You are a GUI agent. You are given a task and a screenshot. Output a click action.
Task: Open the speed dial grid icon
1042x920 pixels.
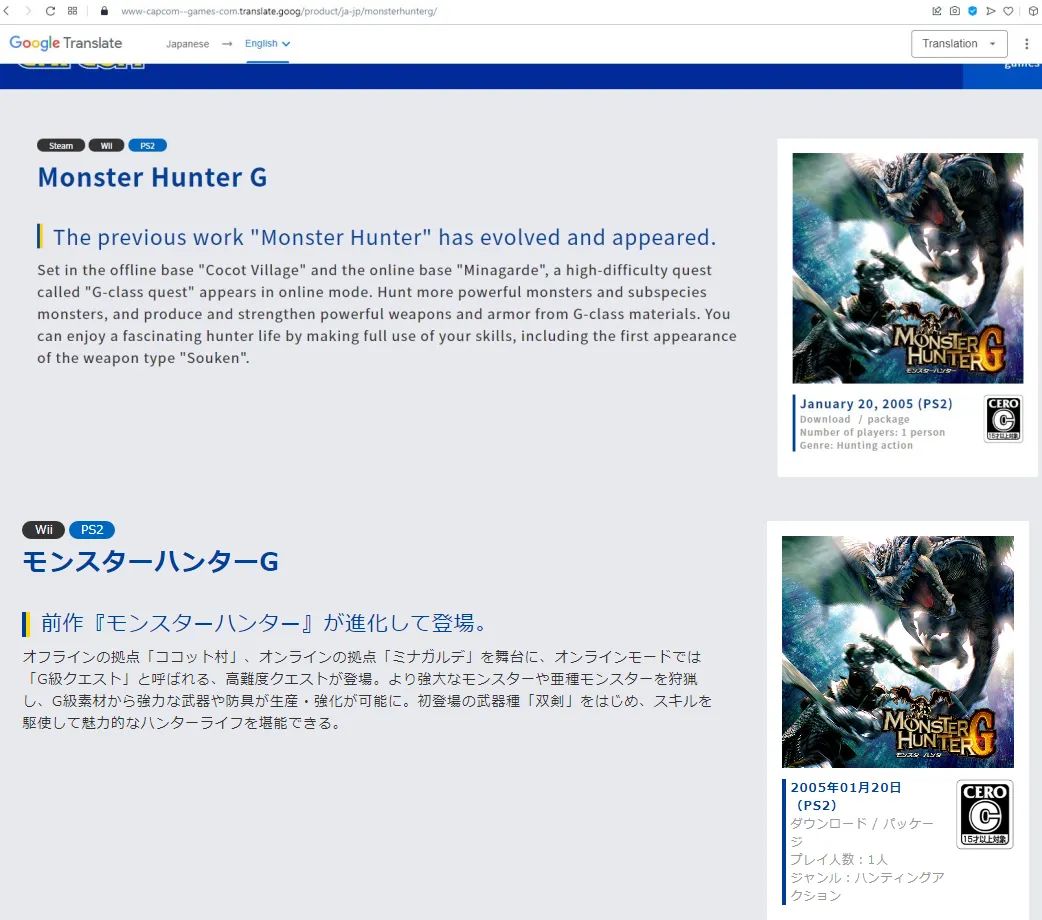[73, 11]
